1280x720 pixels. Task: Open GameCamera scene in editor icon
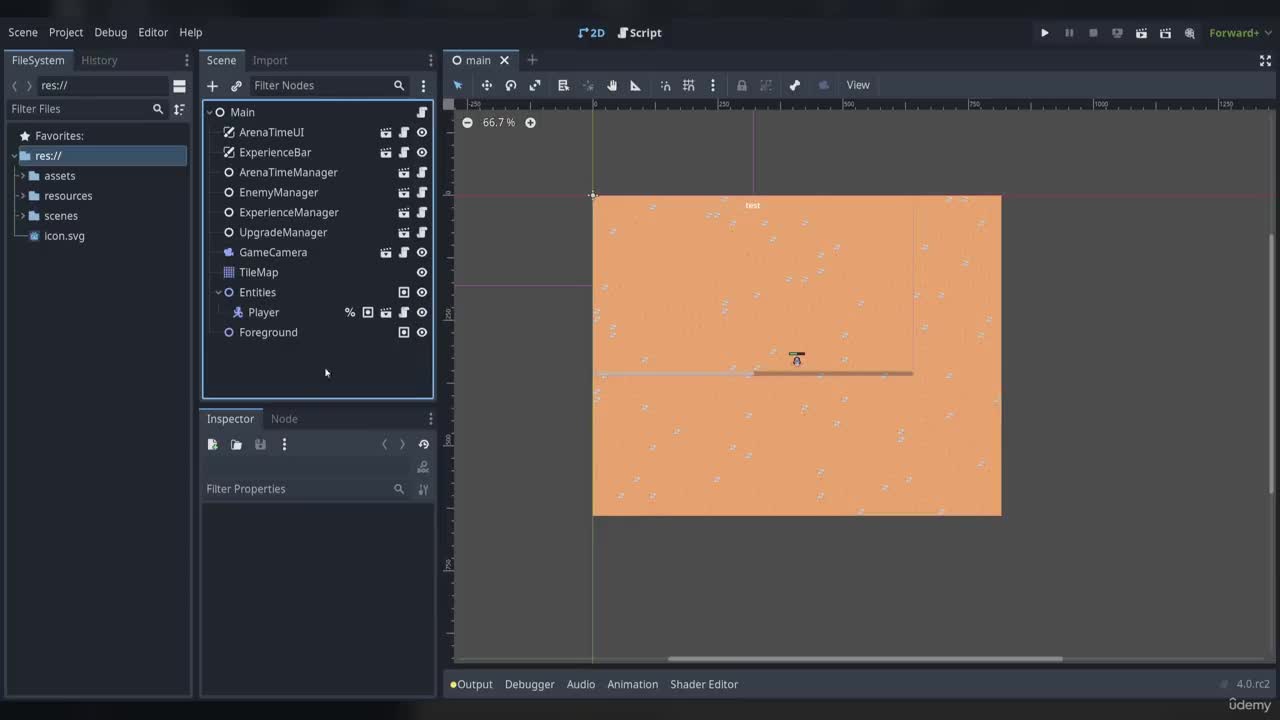(386, 252)
